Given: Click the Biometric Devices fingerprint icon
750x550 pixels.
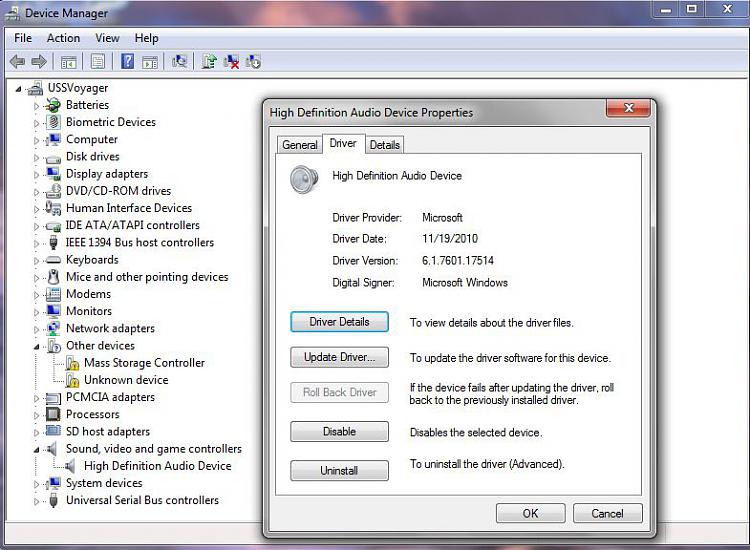Looking at the screenshot, I should click(x=54, y=122).
